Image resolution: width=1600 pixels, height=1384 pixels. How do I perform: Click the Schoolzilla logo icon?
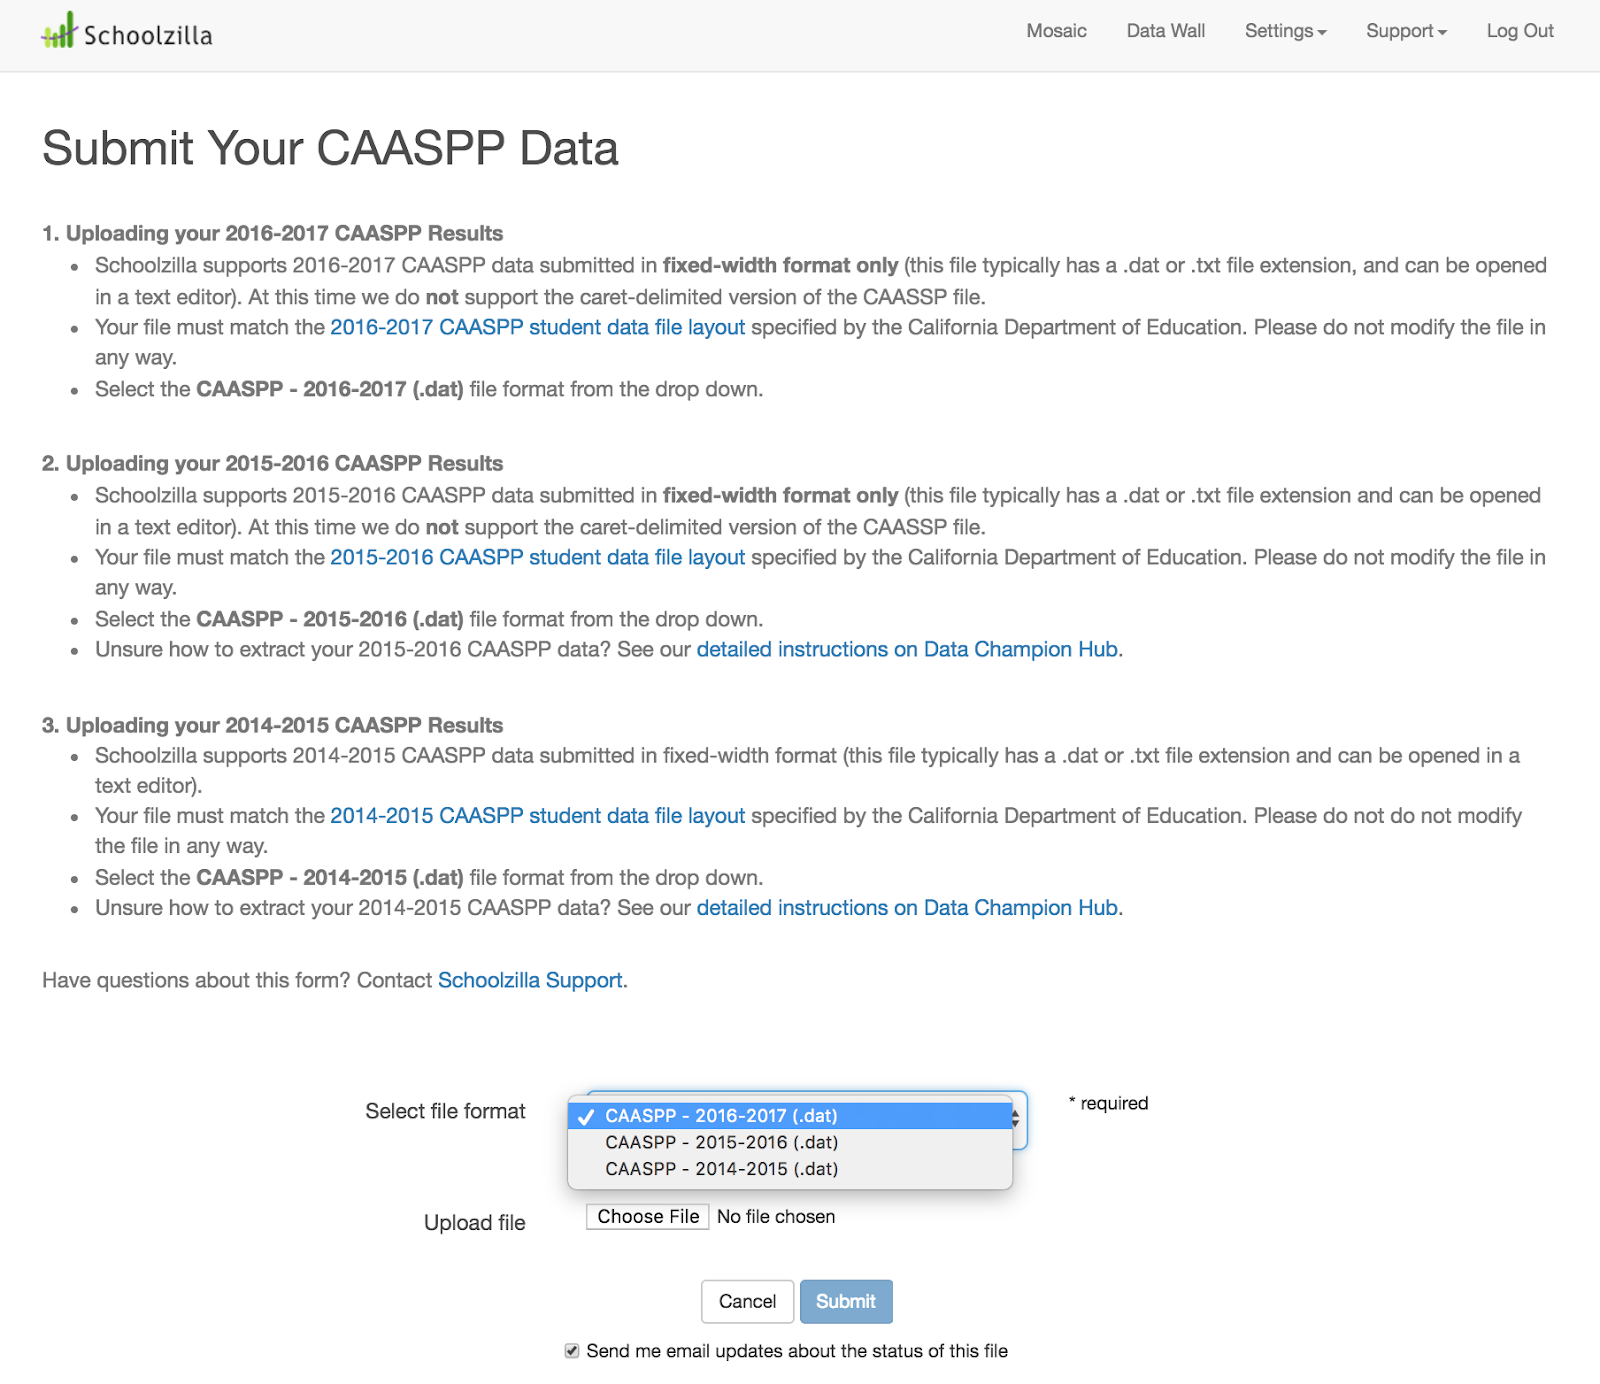(x=59, y=31)
